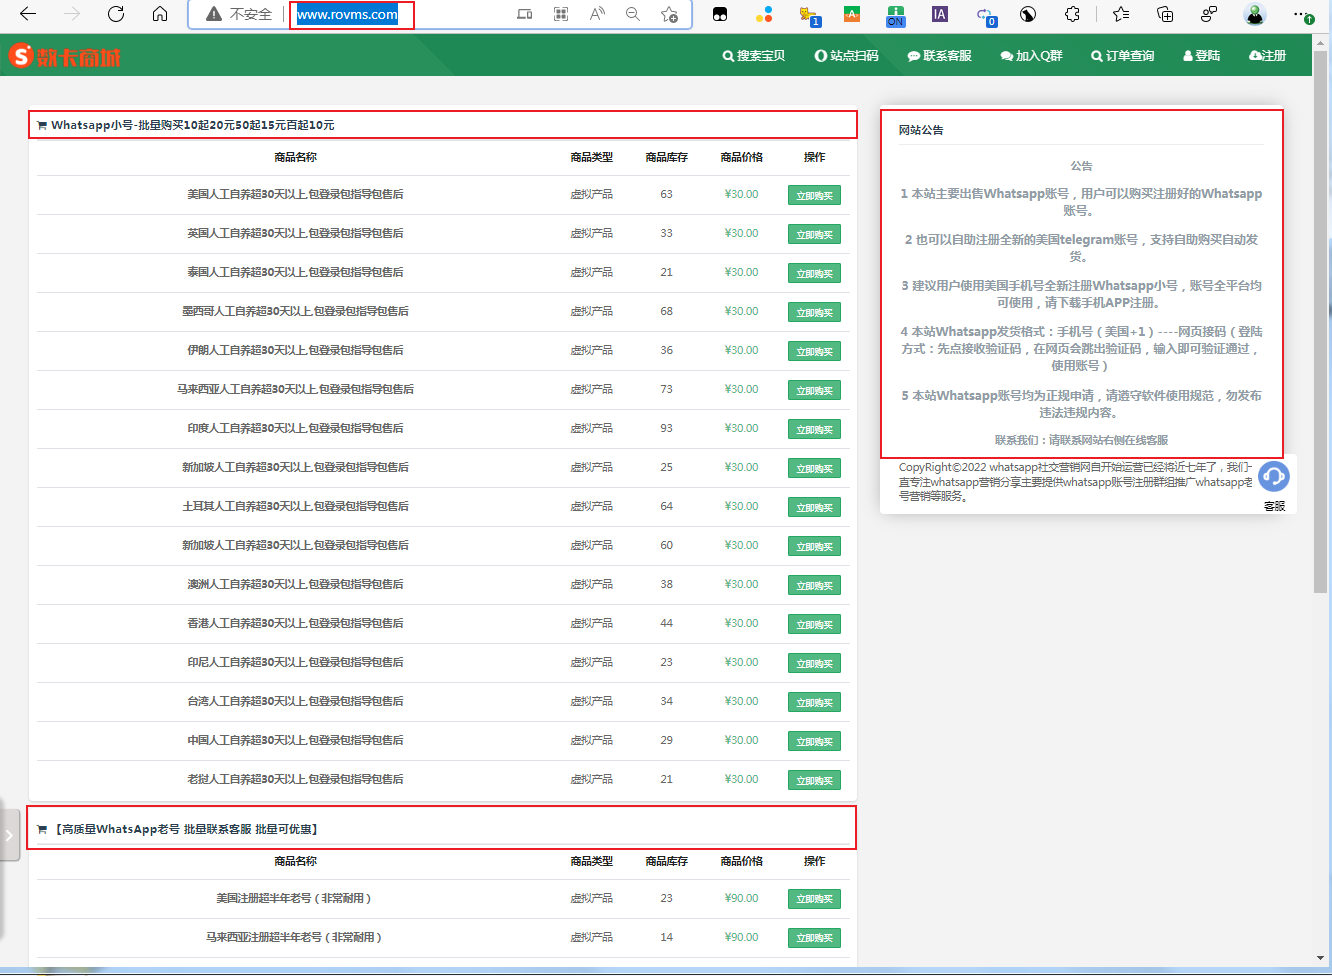
Task: Open 联系客服 in the site navigation
Action: pyautogui.click(x=940, y=56)
